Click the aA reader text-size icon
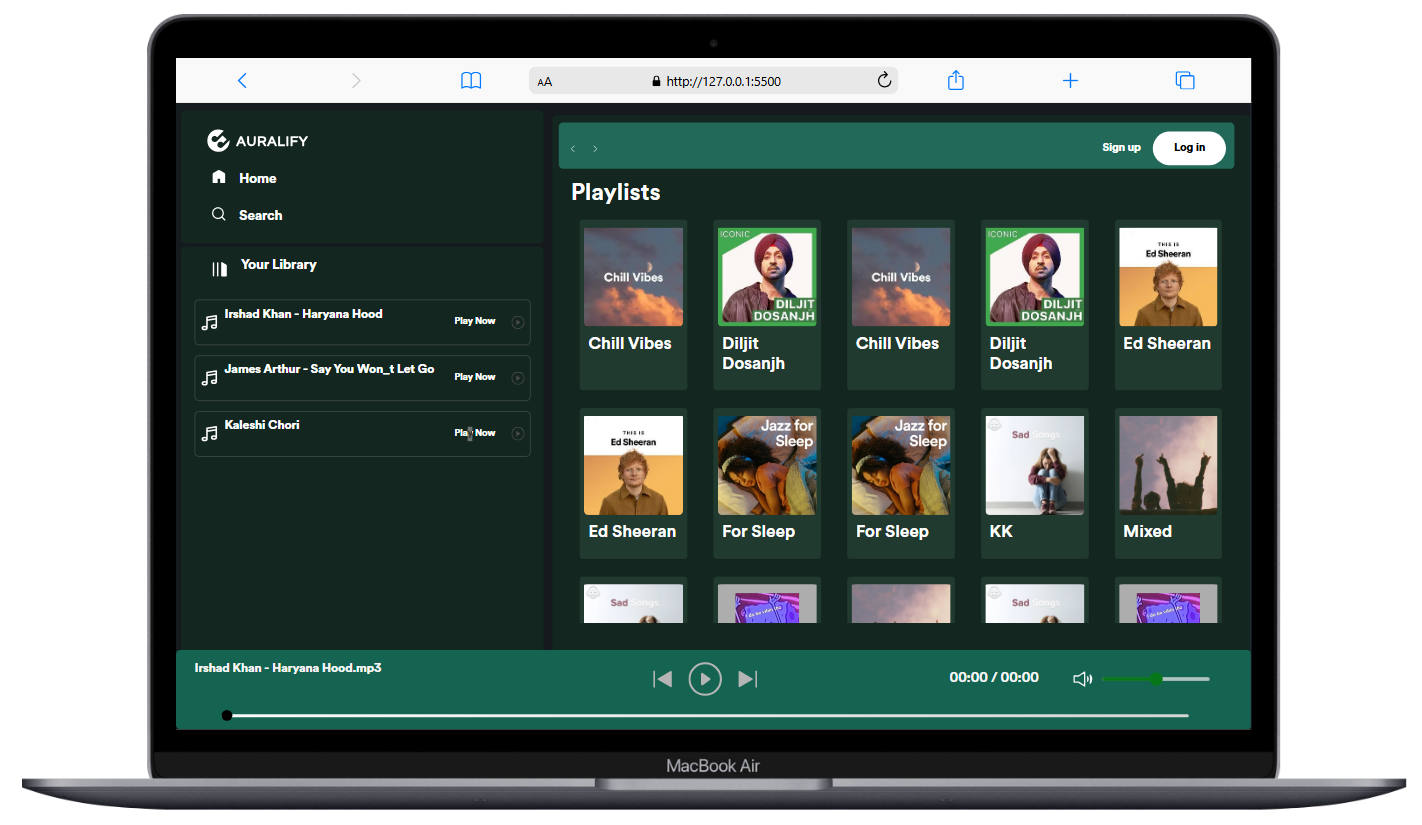This screenshot has width=1422, height=825. point(545,82)
